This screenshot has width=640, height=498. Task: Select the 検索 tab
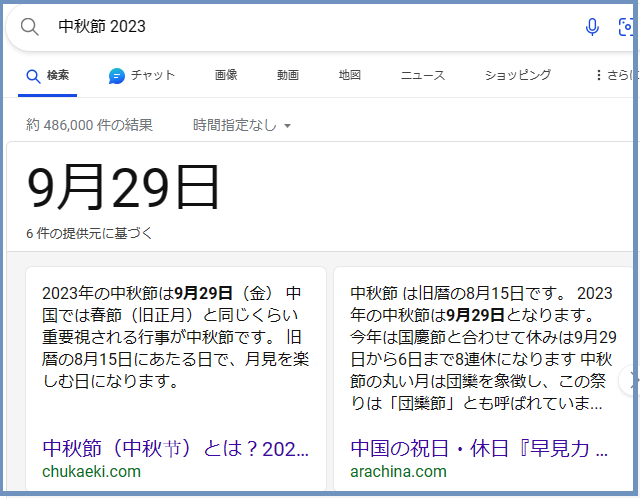(x=48, y=75)
